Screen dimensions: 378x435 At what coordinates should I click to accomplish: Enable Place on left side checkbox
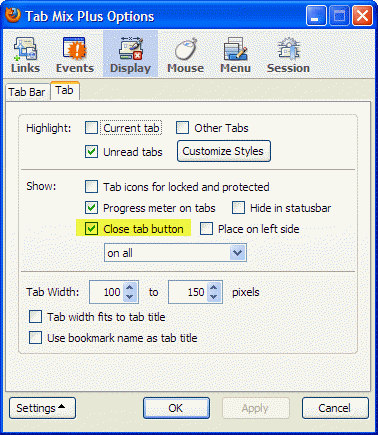pyautogui.click(x=206, y=229)
